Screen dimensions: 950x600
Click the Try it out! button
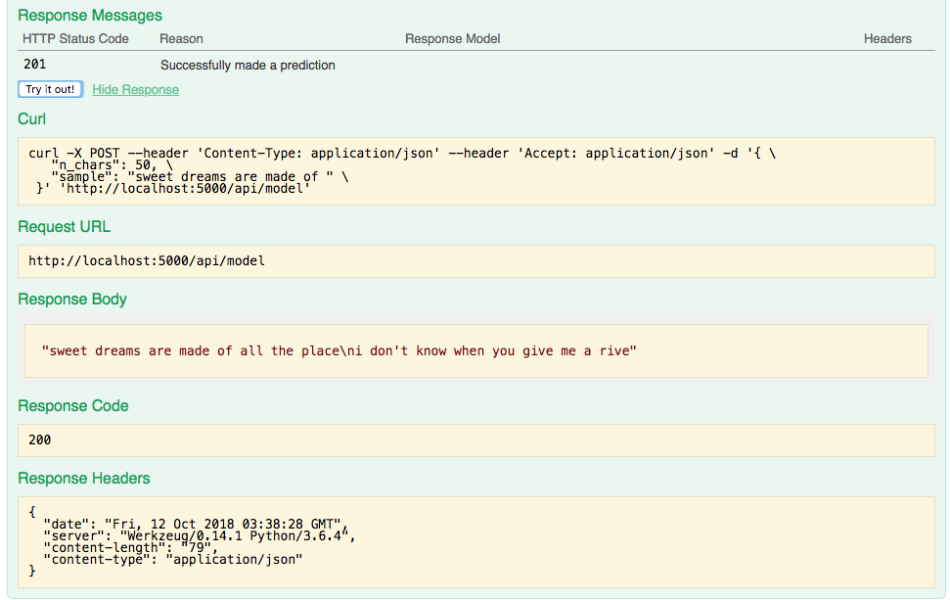coord(50,89)
